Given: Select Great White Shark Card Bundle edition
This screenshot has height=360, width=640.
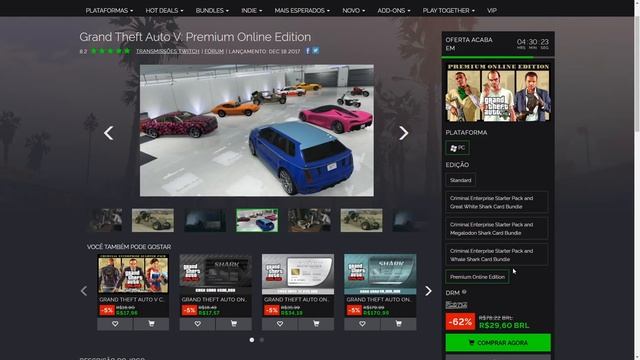Looking at the screenshot, I should 497,202.
